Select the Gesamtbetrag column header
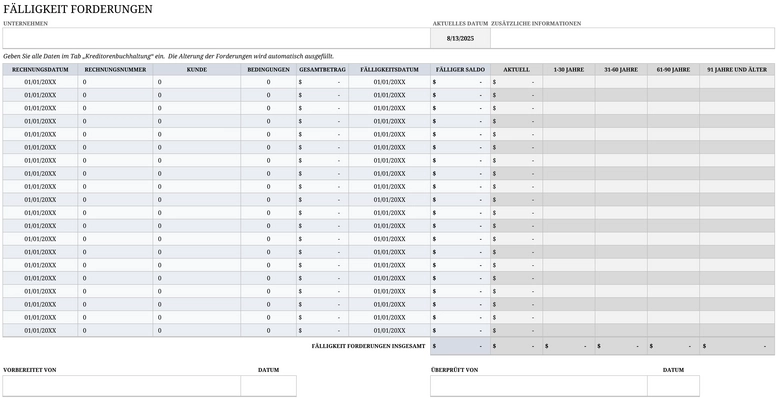The image size is (777, 399). click(323, 69)
